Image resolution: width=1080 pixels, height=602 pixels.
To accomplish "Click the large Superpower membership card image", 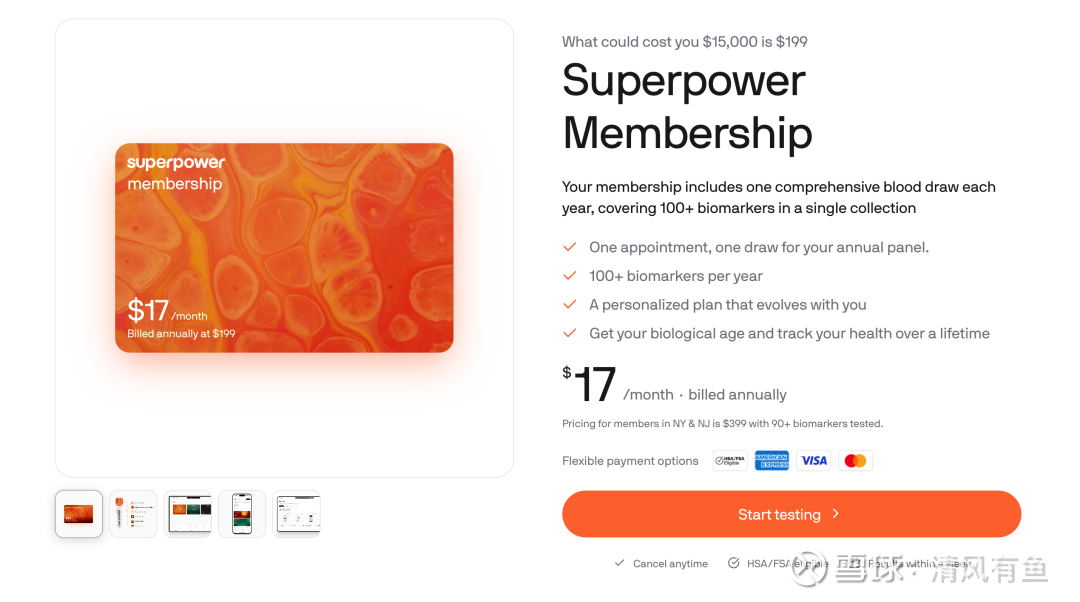I will tap(284, 248).
